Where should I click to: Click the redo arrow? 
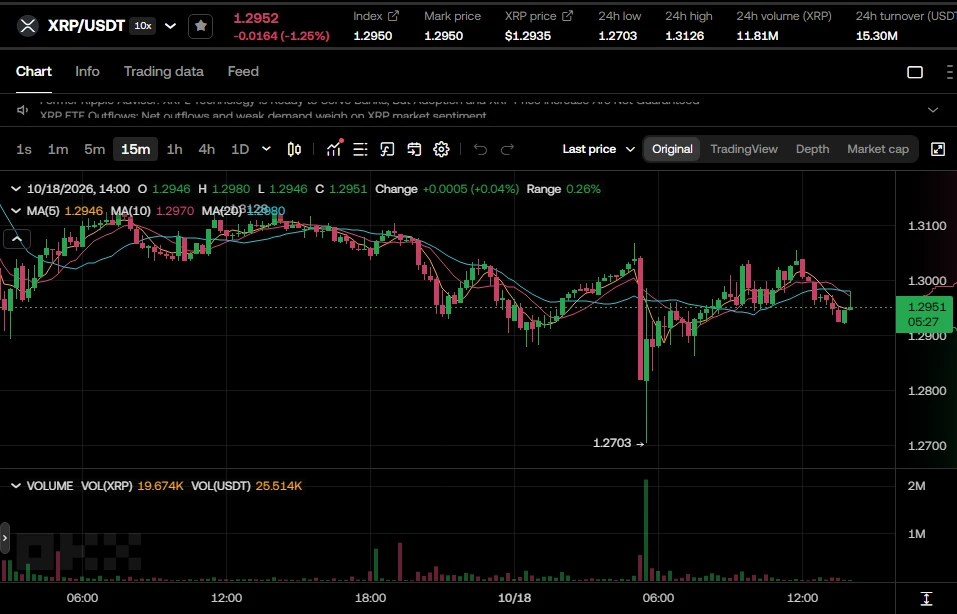[507, 149]
